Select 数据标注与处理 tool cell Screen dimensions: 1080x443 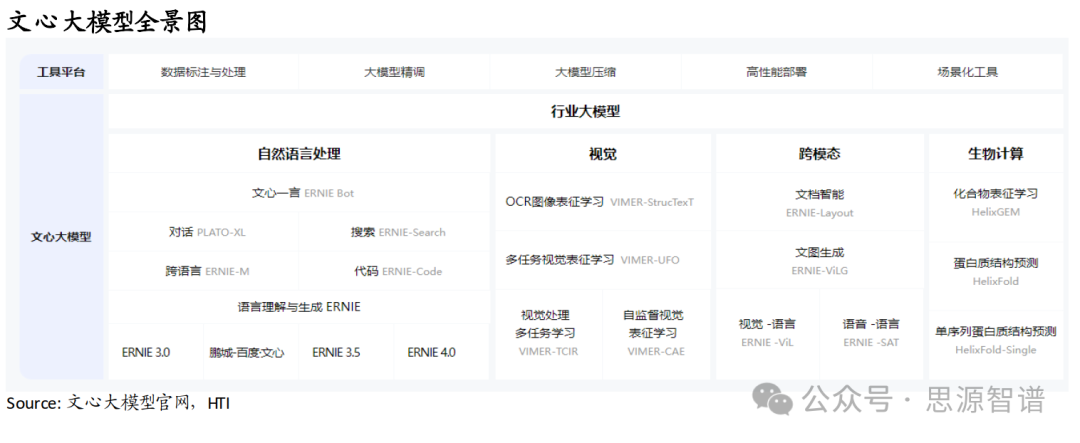point(203,72)
